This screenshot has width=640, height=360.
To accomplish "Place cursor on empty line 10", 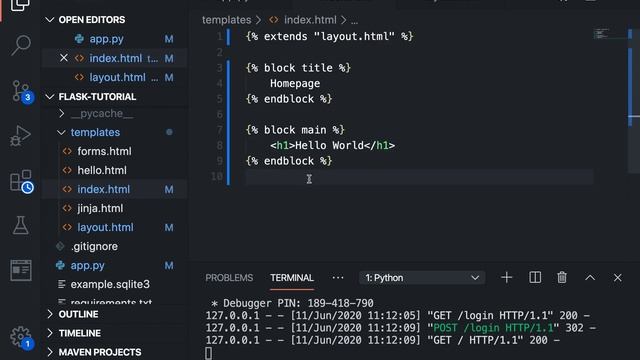I will click(419, 177).
